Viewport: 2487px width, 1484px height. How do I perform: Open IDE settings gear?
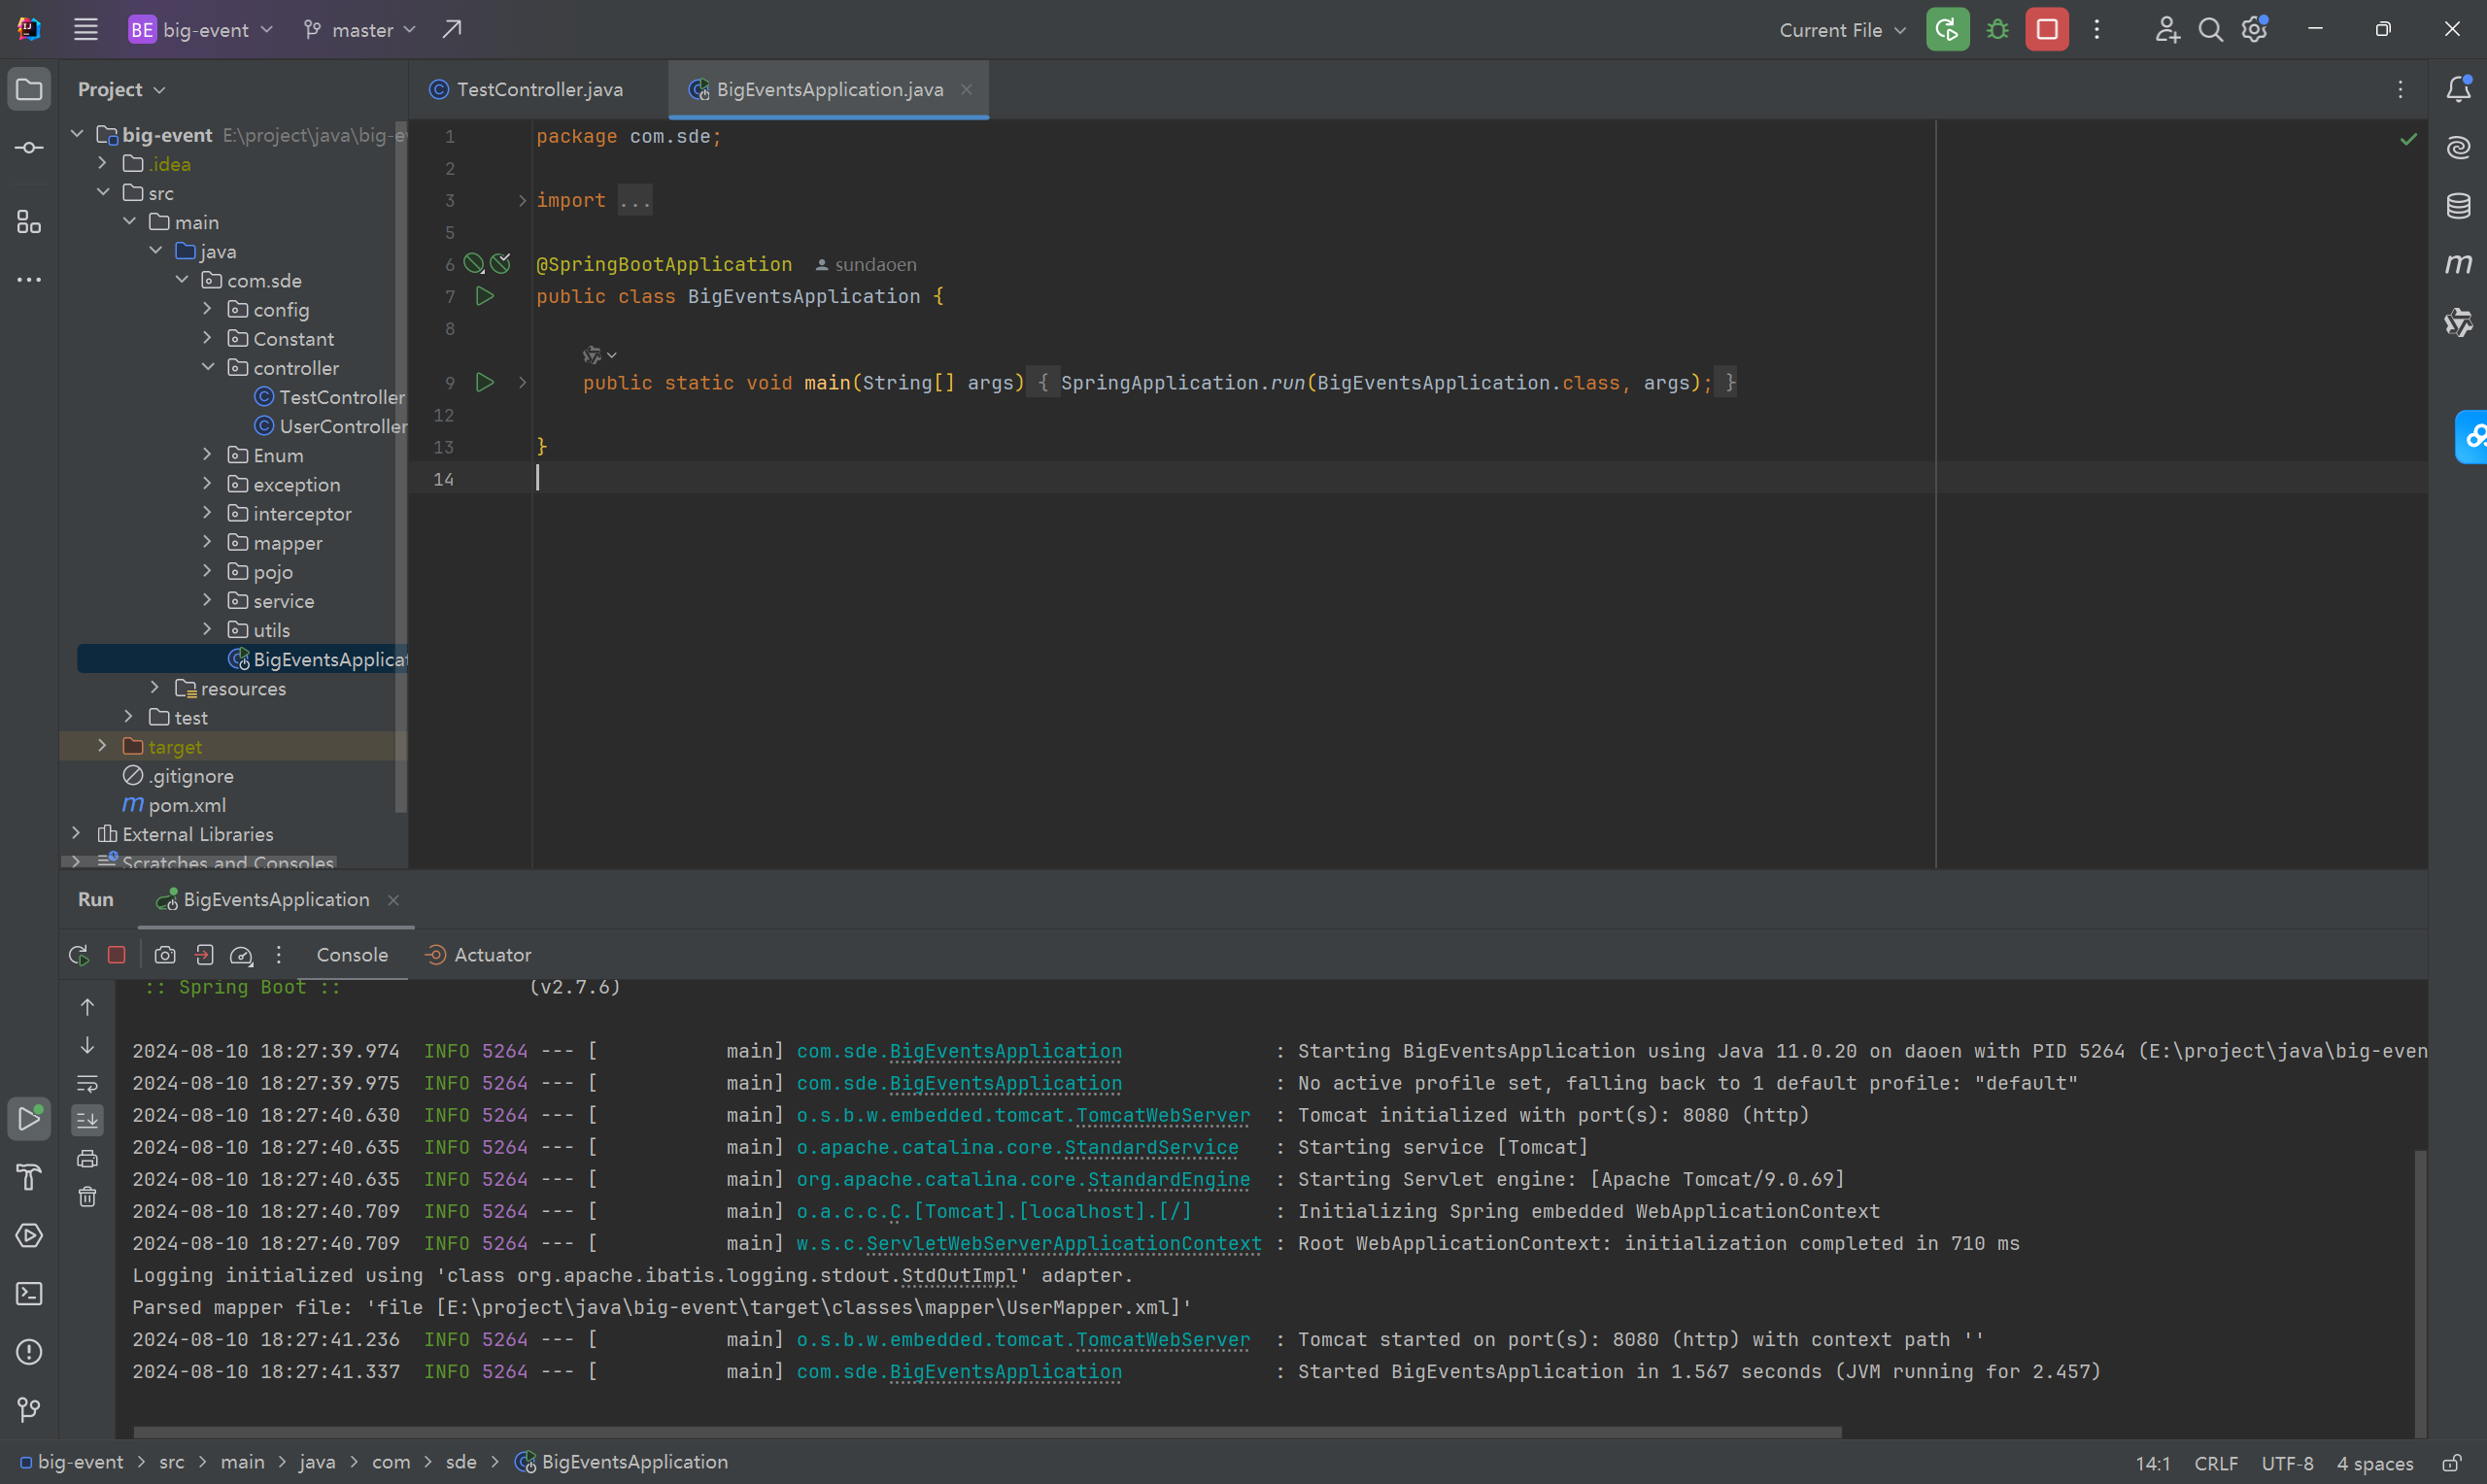(x=2255, y=29)
